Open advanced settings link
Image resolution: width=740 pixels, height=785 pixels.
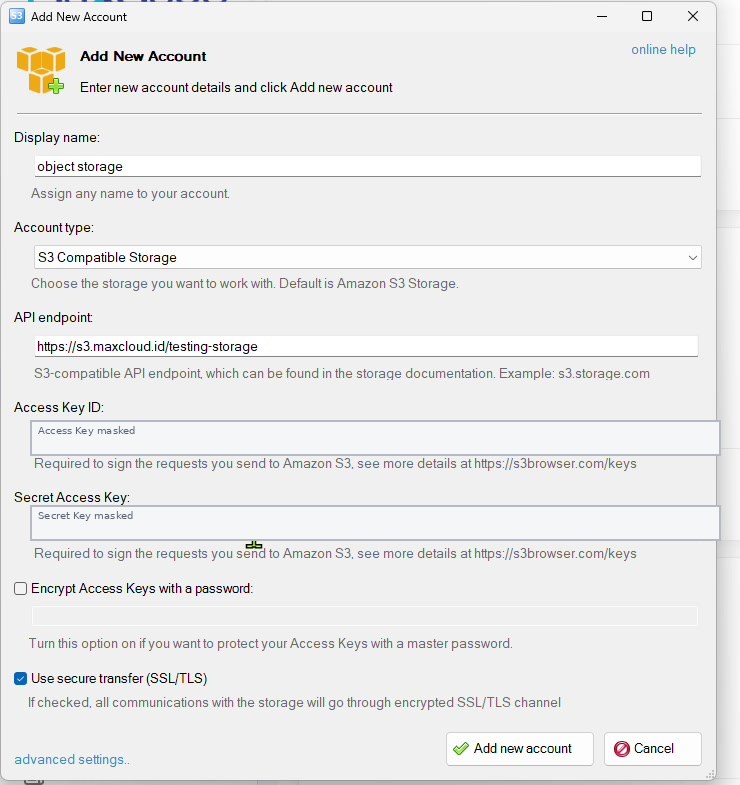point(72,759)
